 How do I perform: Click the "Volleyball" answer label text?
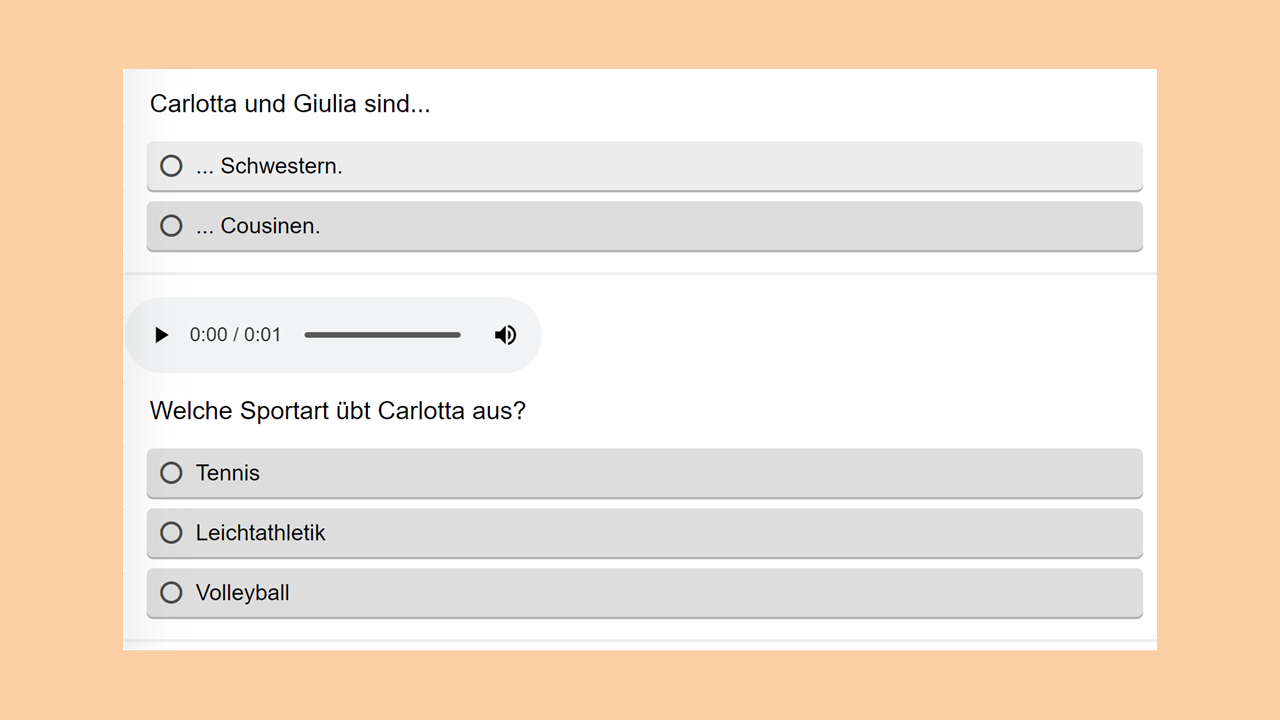click(x=243, y=593)
